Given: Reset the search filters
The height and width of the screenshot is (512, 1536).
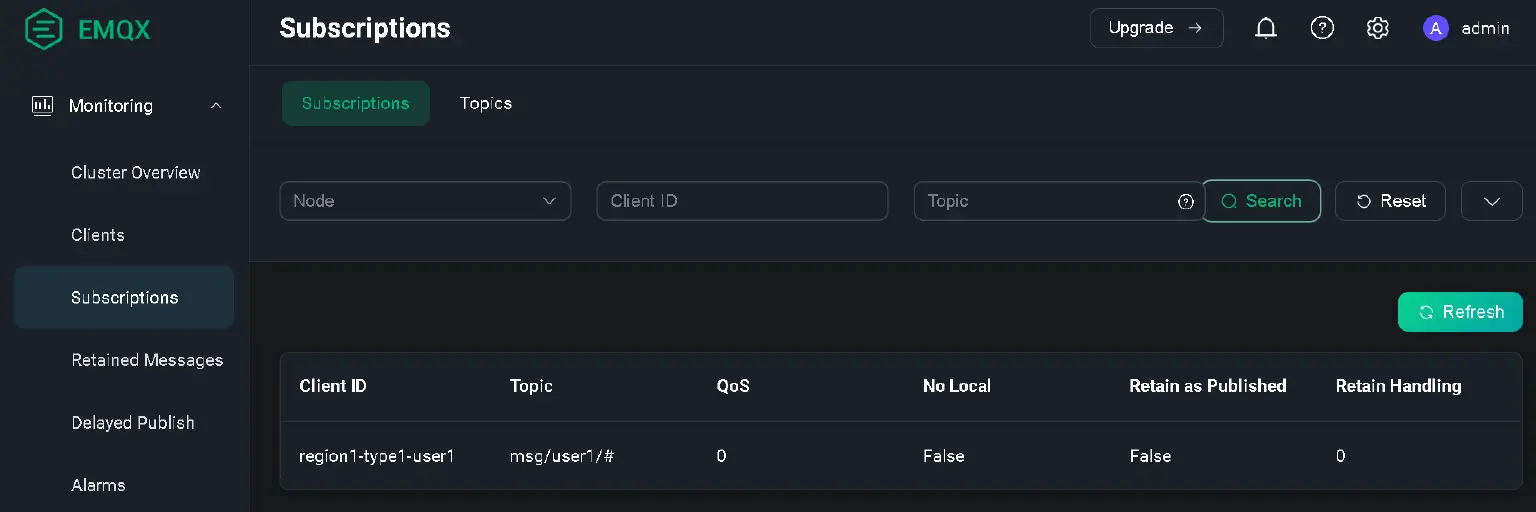Looking at the screenshot, I should pos(1390,201).
